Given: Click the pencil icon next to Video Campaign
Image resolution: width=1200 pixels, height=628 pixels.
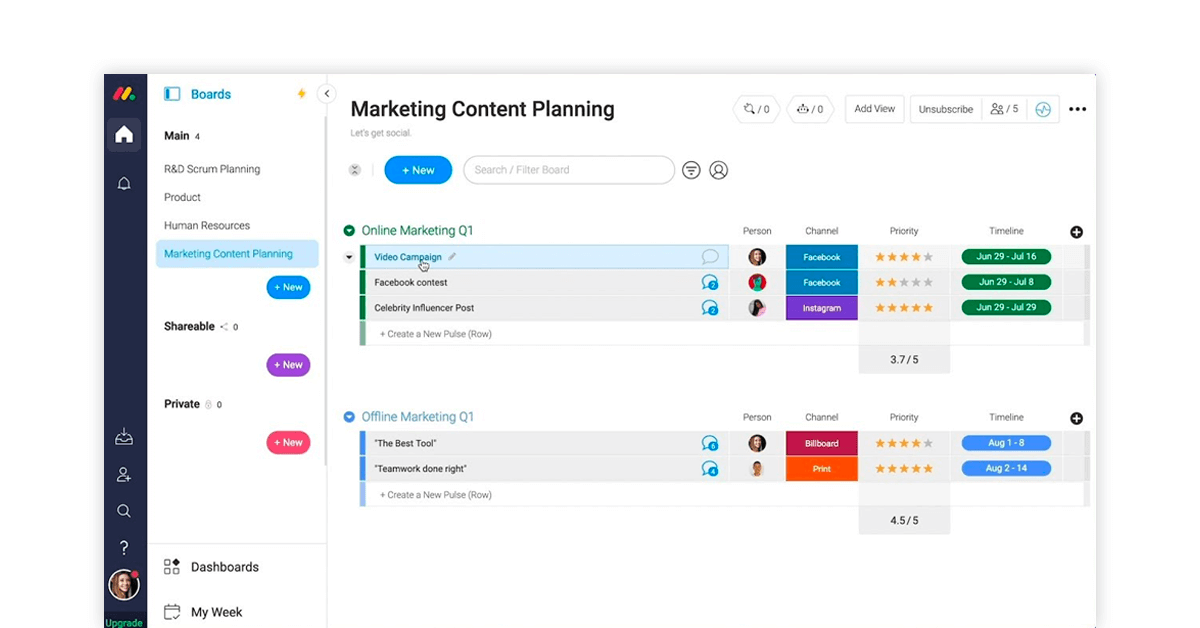Looking at the screenshot, I should (452, 257).
